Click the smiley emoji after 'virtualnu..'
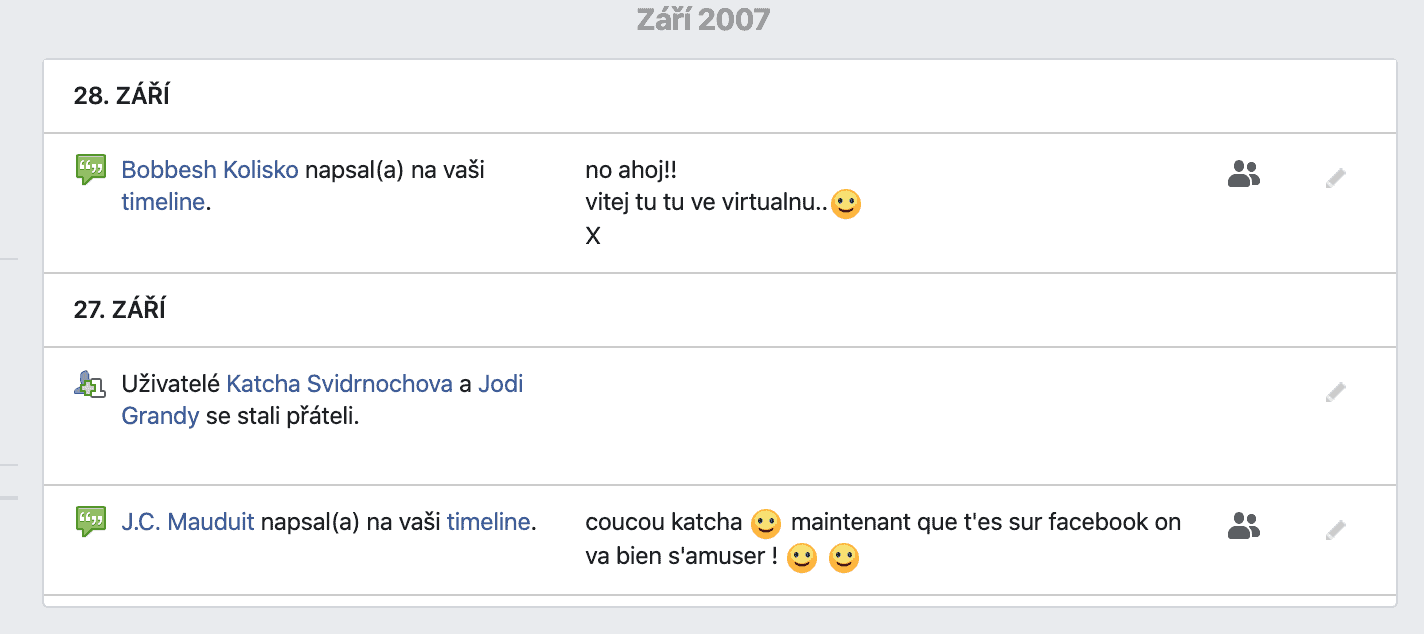1424x634 pixels. tap(846, 205)
